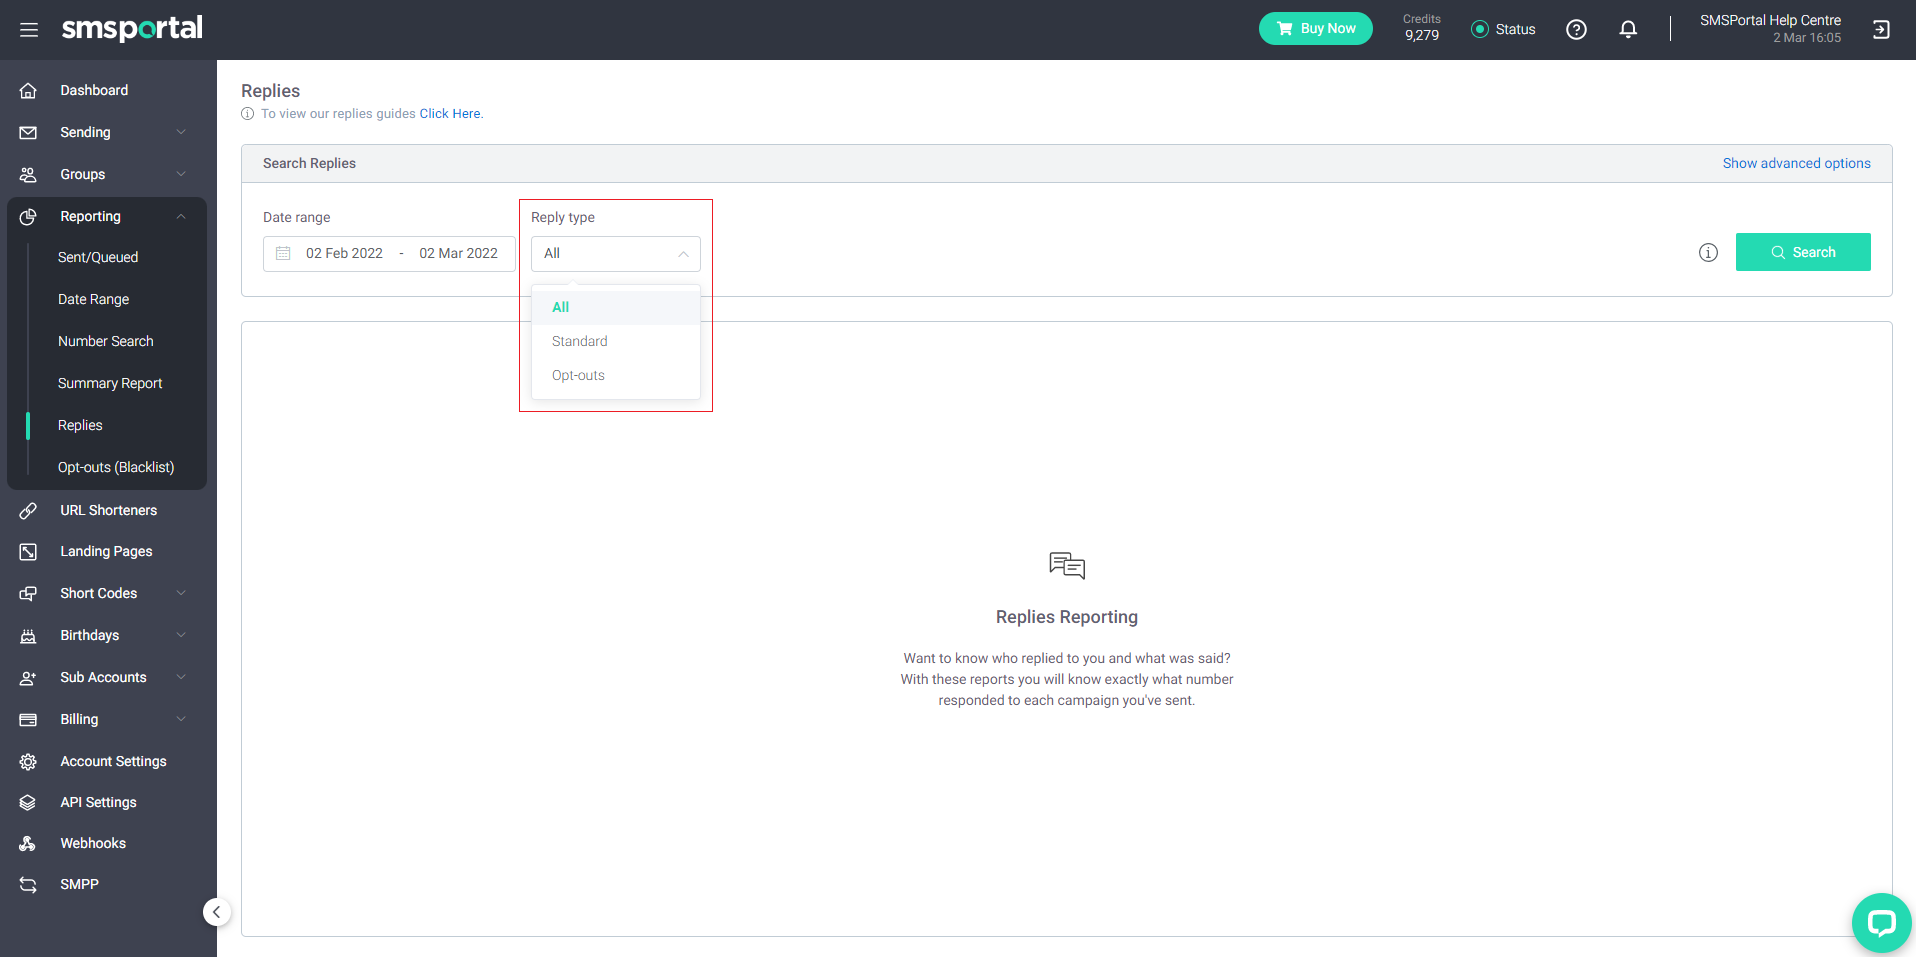Expand the Groups menu chevron
The width and height of the screenshot is (1916, 957).
pyautogui.click(x=181, y=174)
